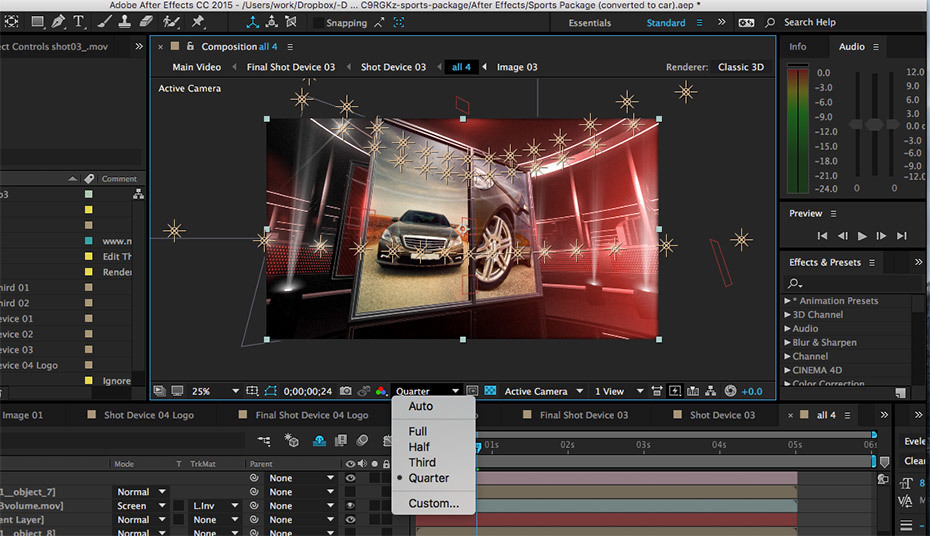Viewport: 930px width, 536px height.
Task: Toggle the transparency grid icon
Action: (x=490, y=391)
